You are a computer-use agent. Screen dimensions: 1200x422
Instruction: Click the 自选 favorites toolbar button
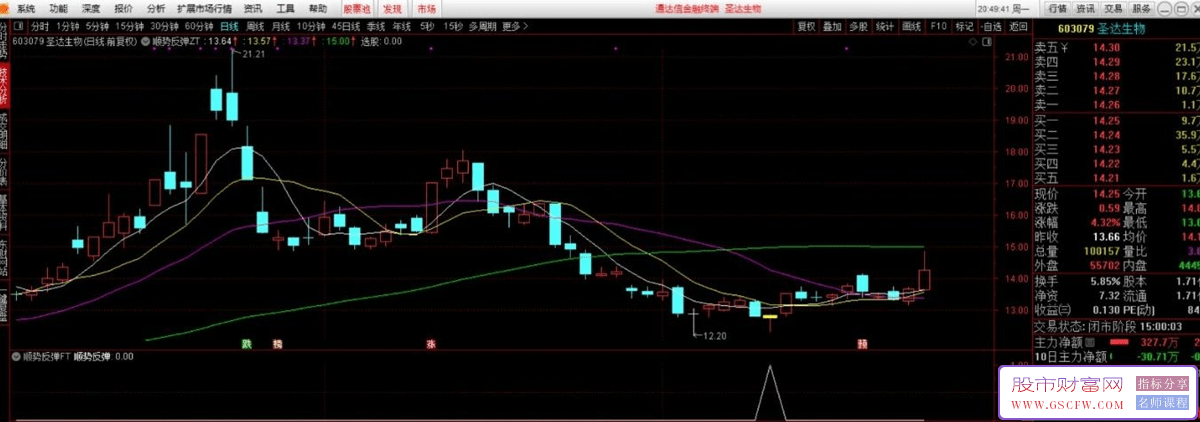click(x=991, y=25)
